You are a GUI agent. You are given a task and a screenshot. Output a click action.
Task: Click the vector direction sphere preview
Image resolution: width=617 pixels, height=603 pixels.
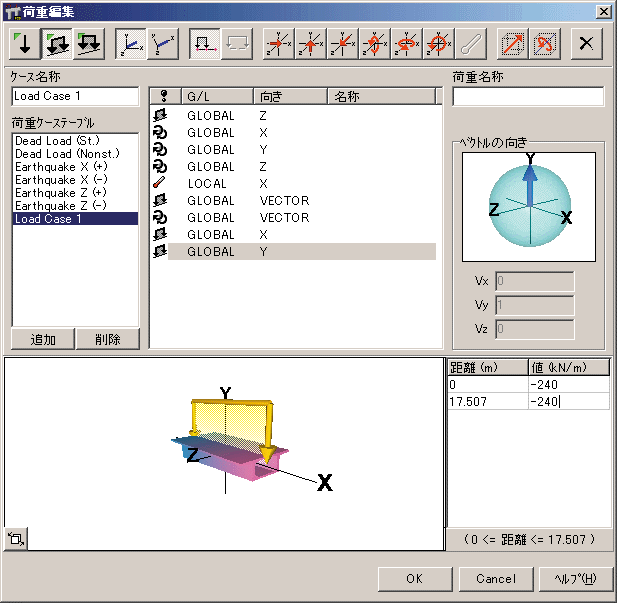529,207
